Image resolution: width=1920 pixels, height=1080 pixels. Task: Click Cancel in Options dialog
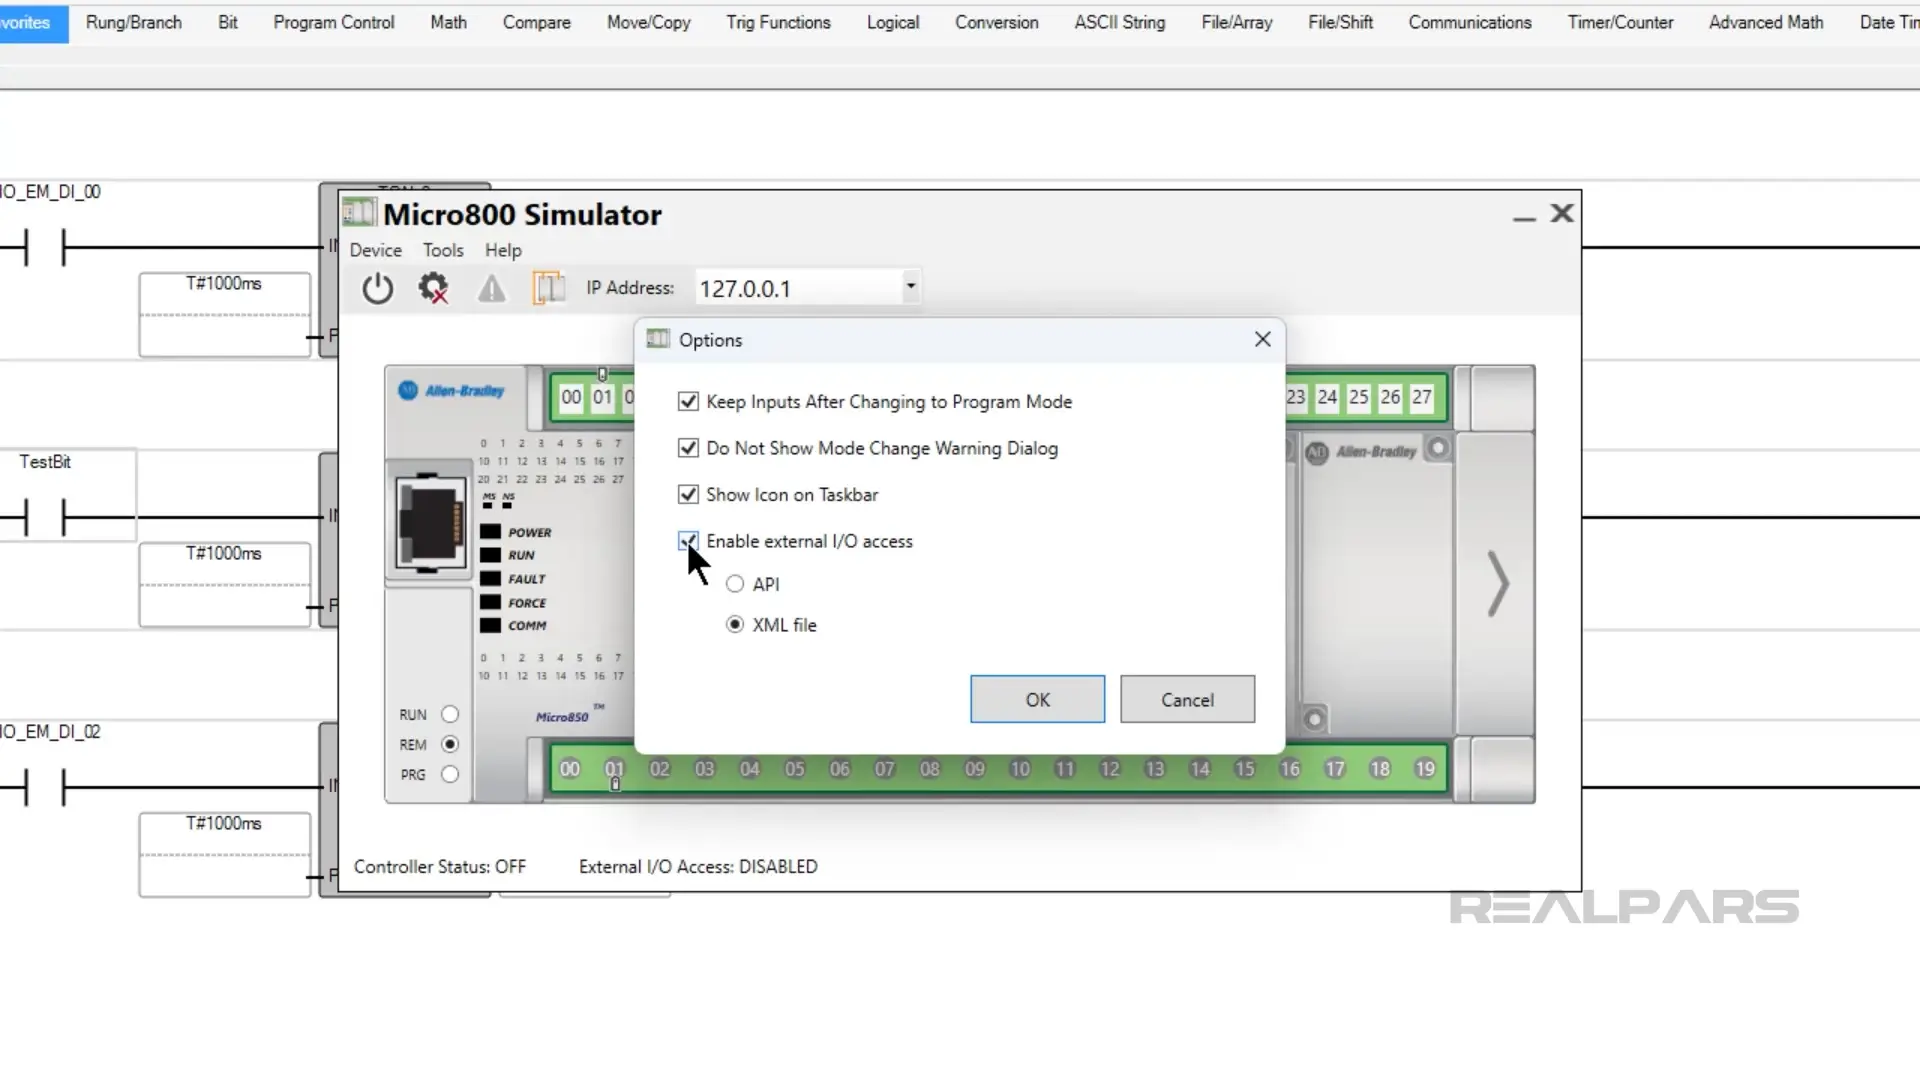coord(1187,699)
